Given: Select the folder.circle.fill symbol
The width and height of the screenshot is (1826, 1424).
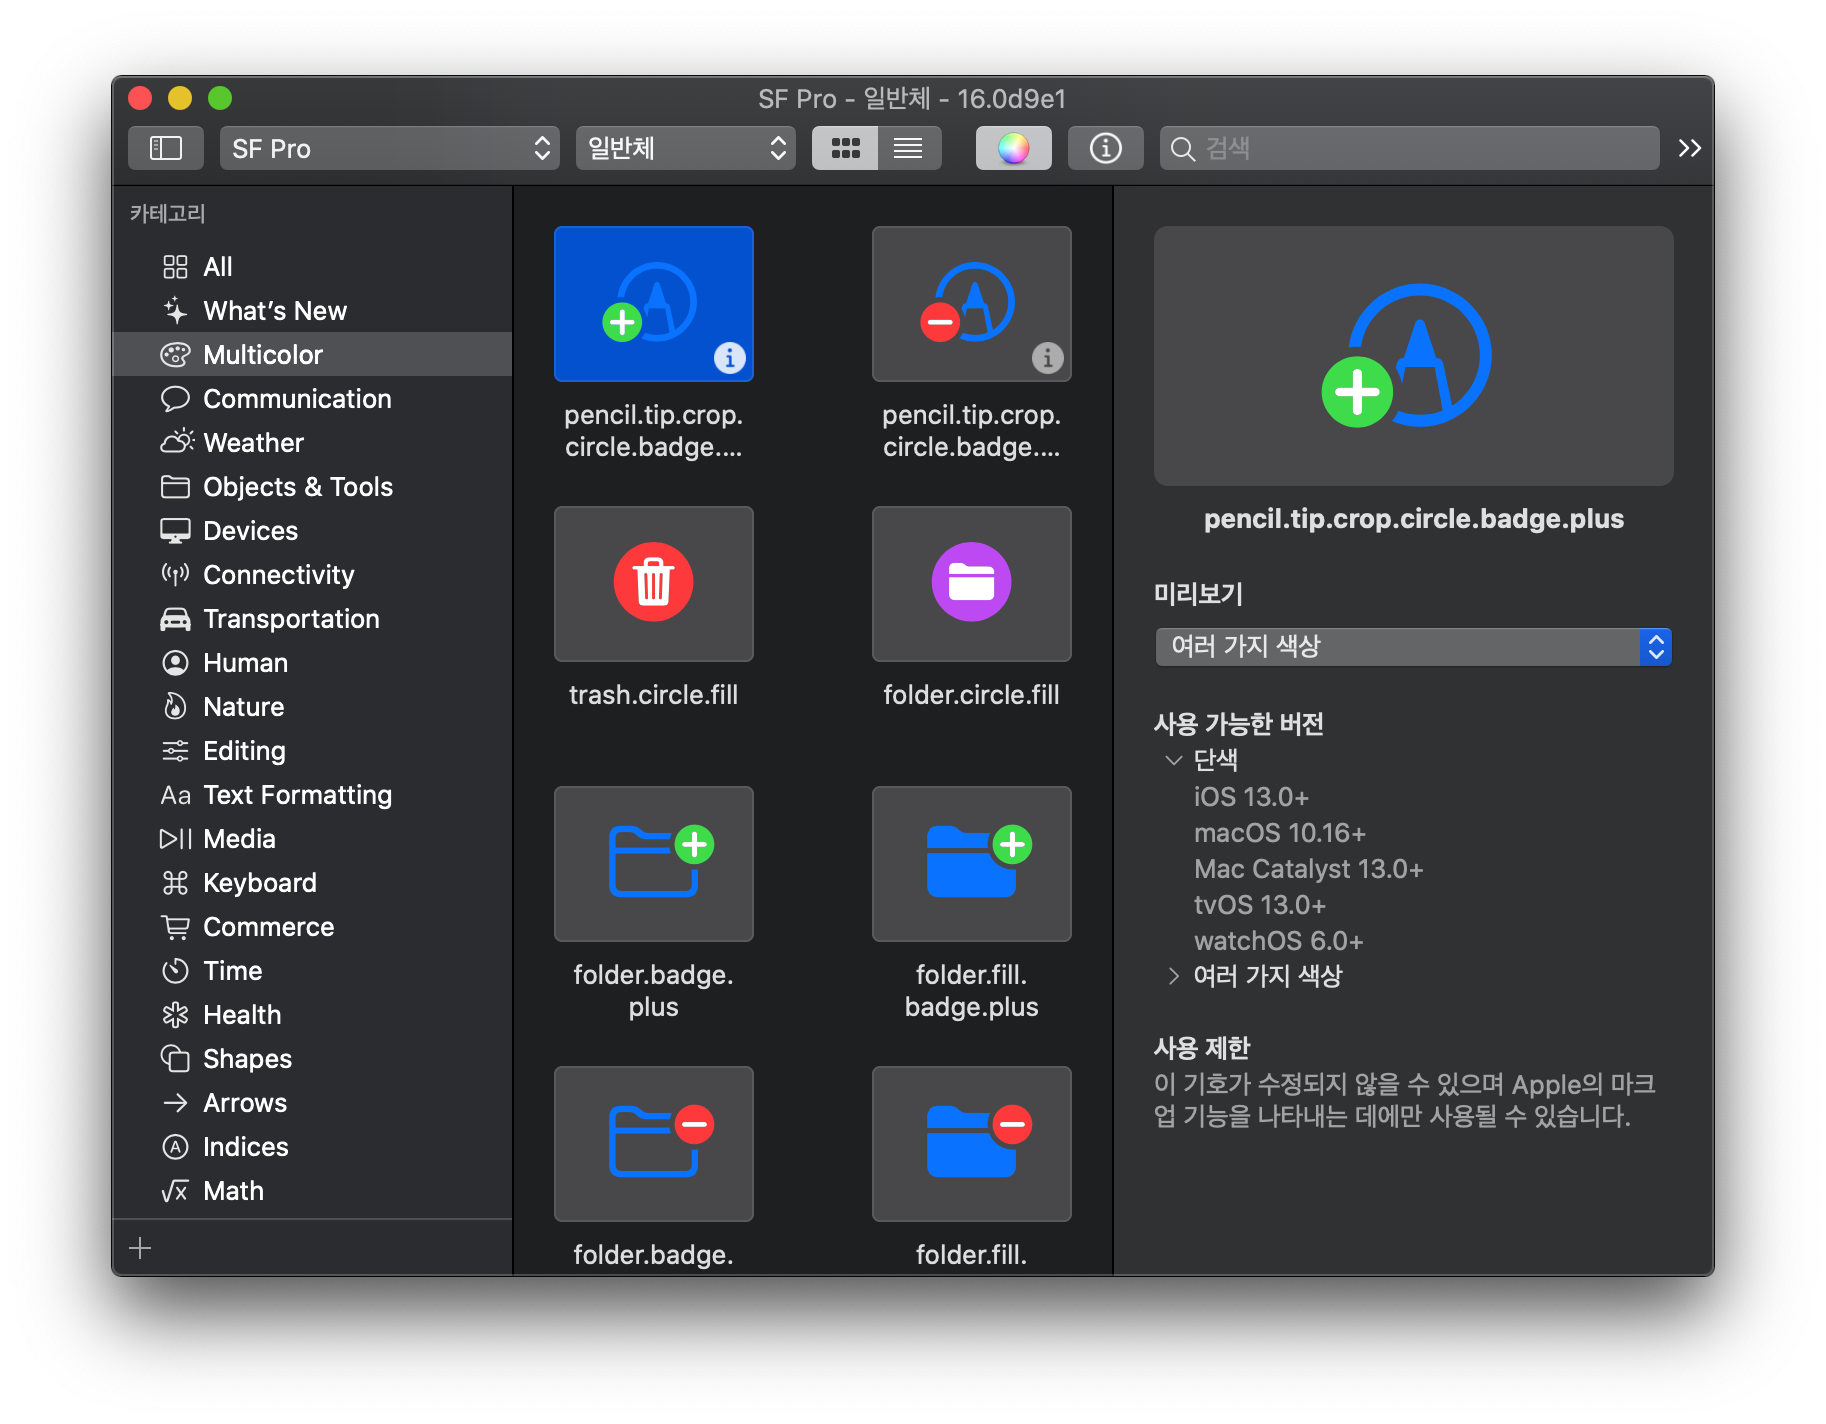Looking at the screenshot, I should coord(972,584).
